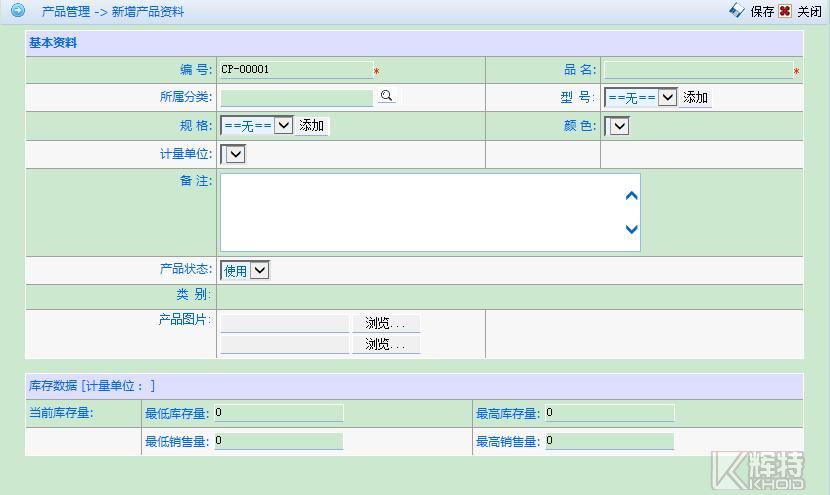The height and width of the screenshot is (495, 830).
Task: Click the 最低库存量 input field
Action: [278, 413]
